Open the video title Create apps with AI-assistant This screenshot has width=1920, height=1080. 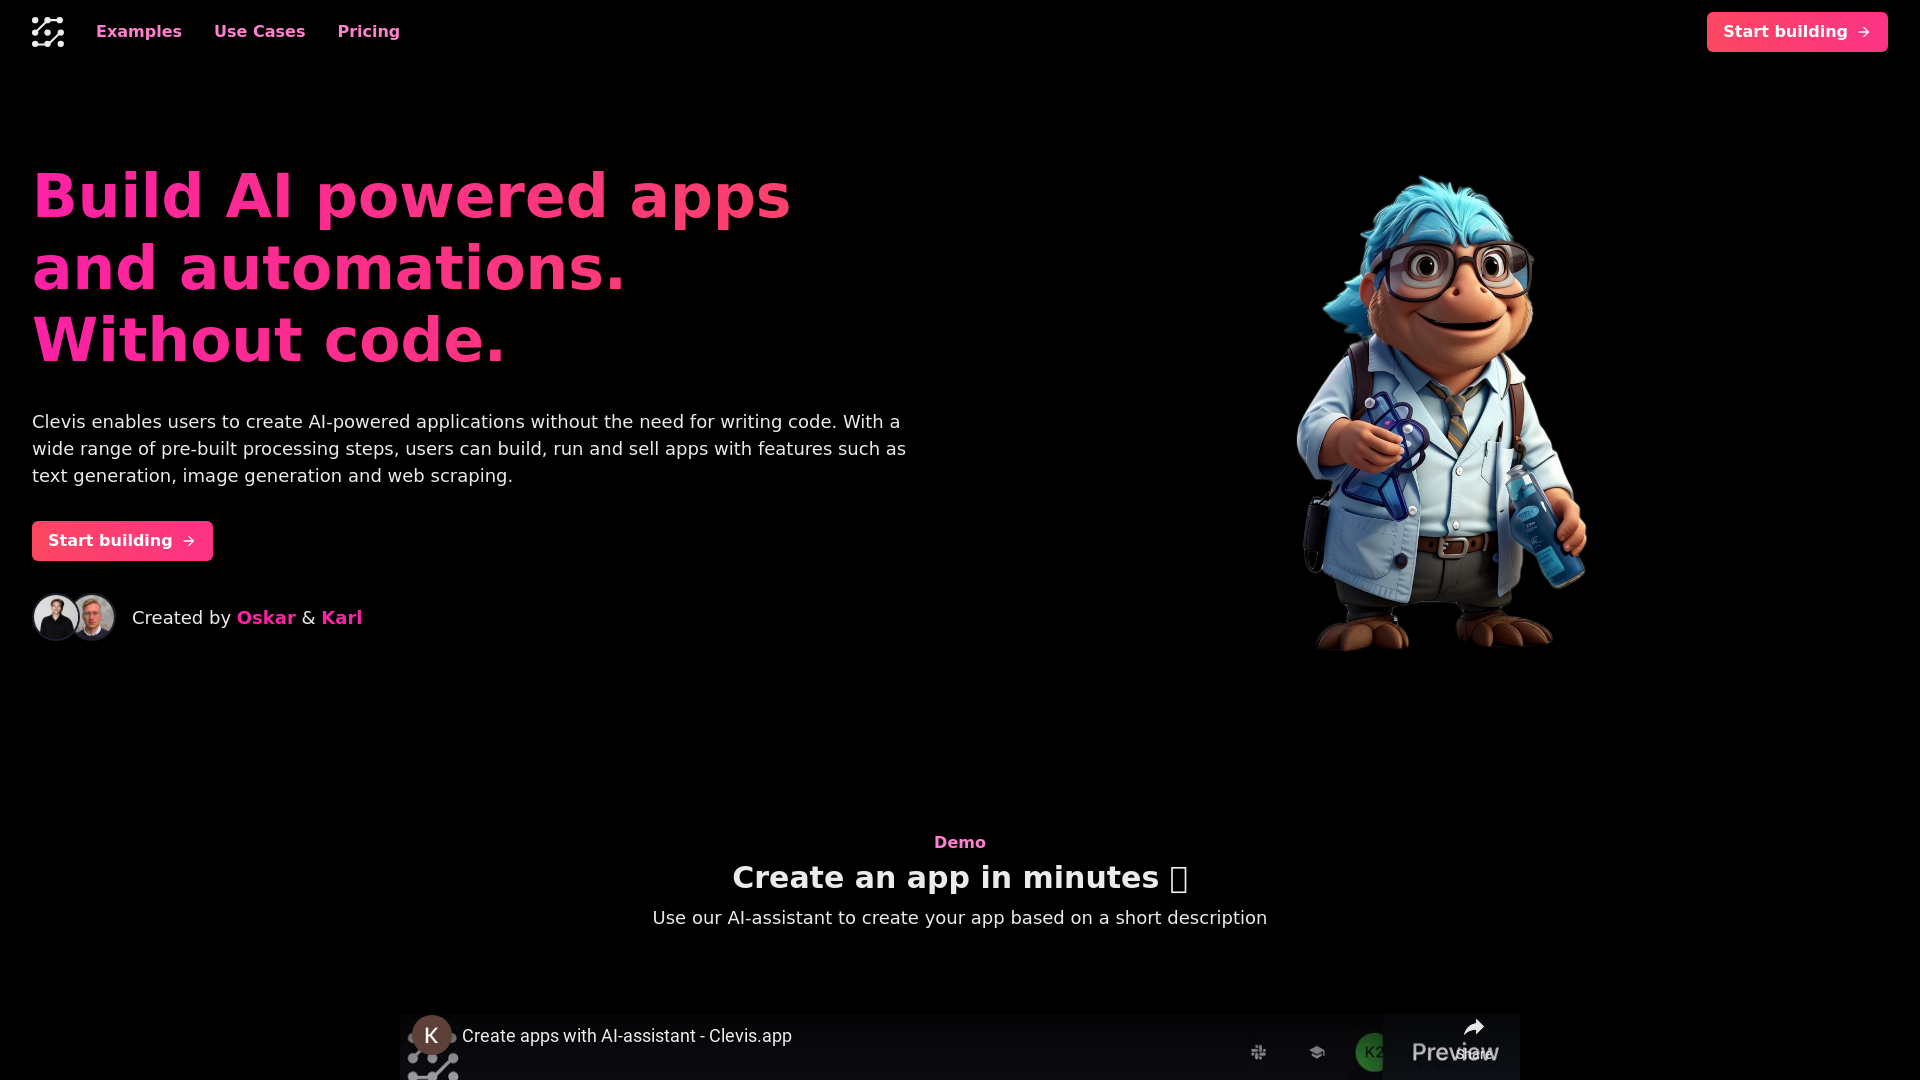(x=627, y=1036)
